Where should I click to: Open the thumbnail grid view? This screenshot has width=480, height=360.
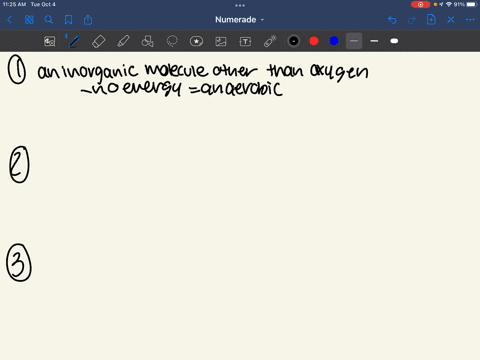(29, 20)
